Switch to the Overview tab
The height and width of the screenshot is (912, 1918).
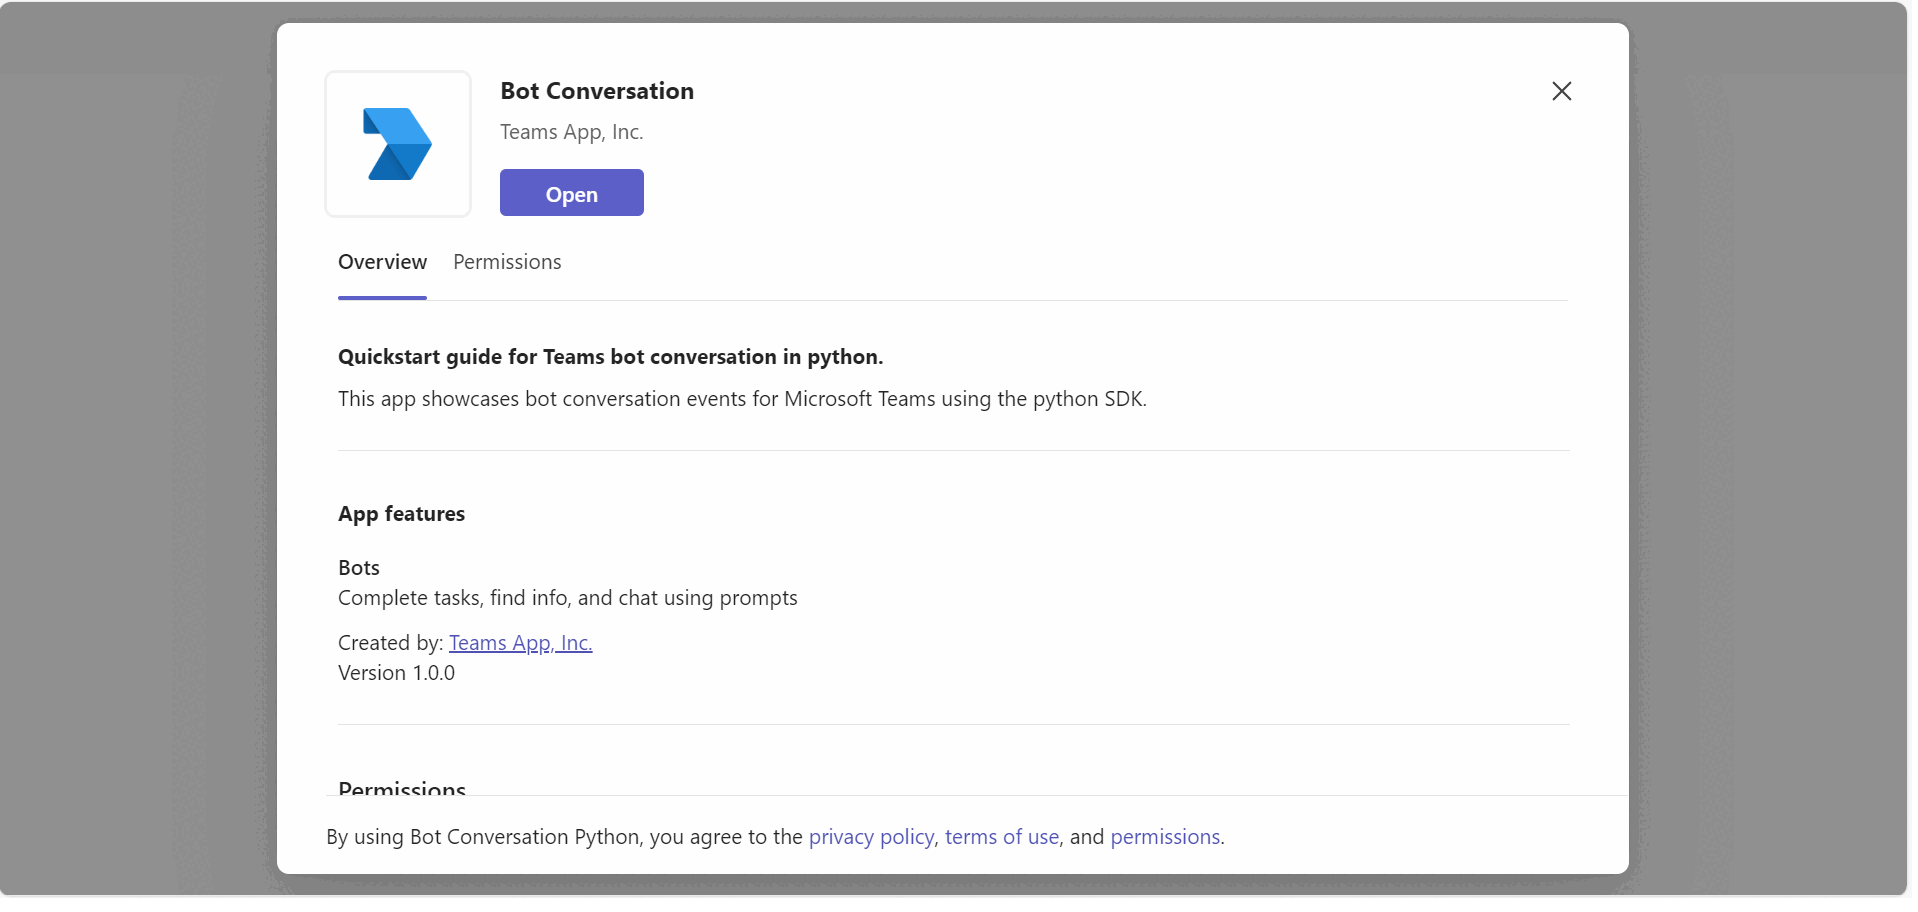(x=382, y=262)
